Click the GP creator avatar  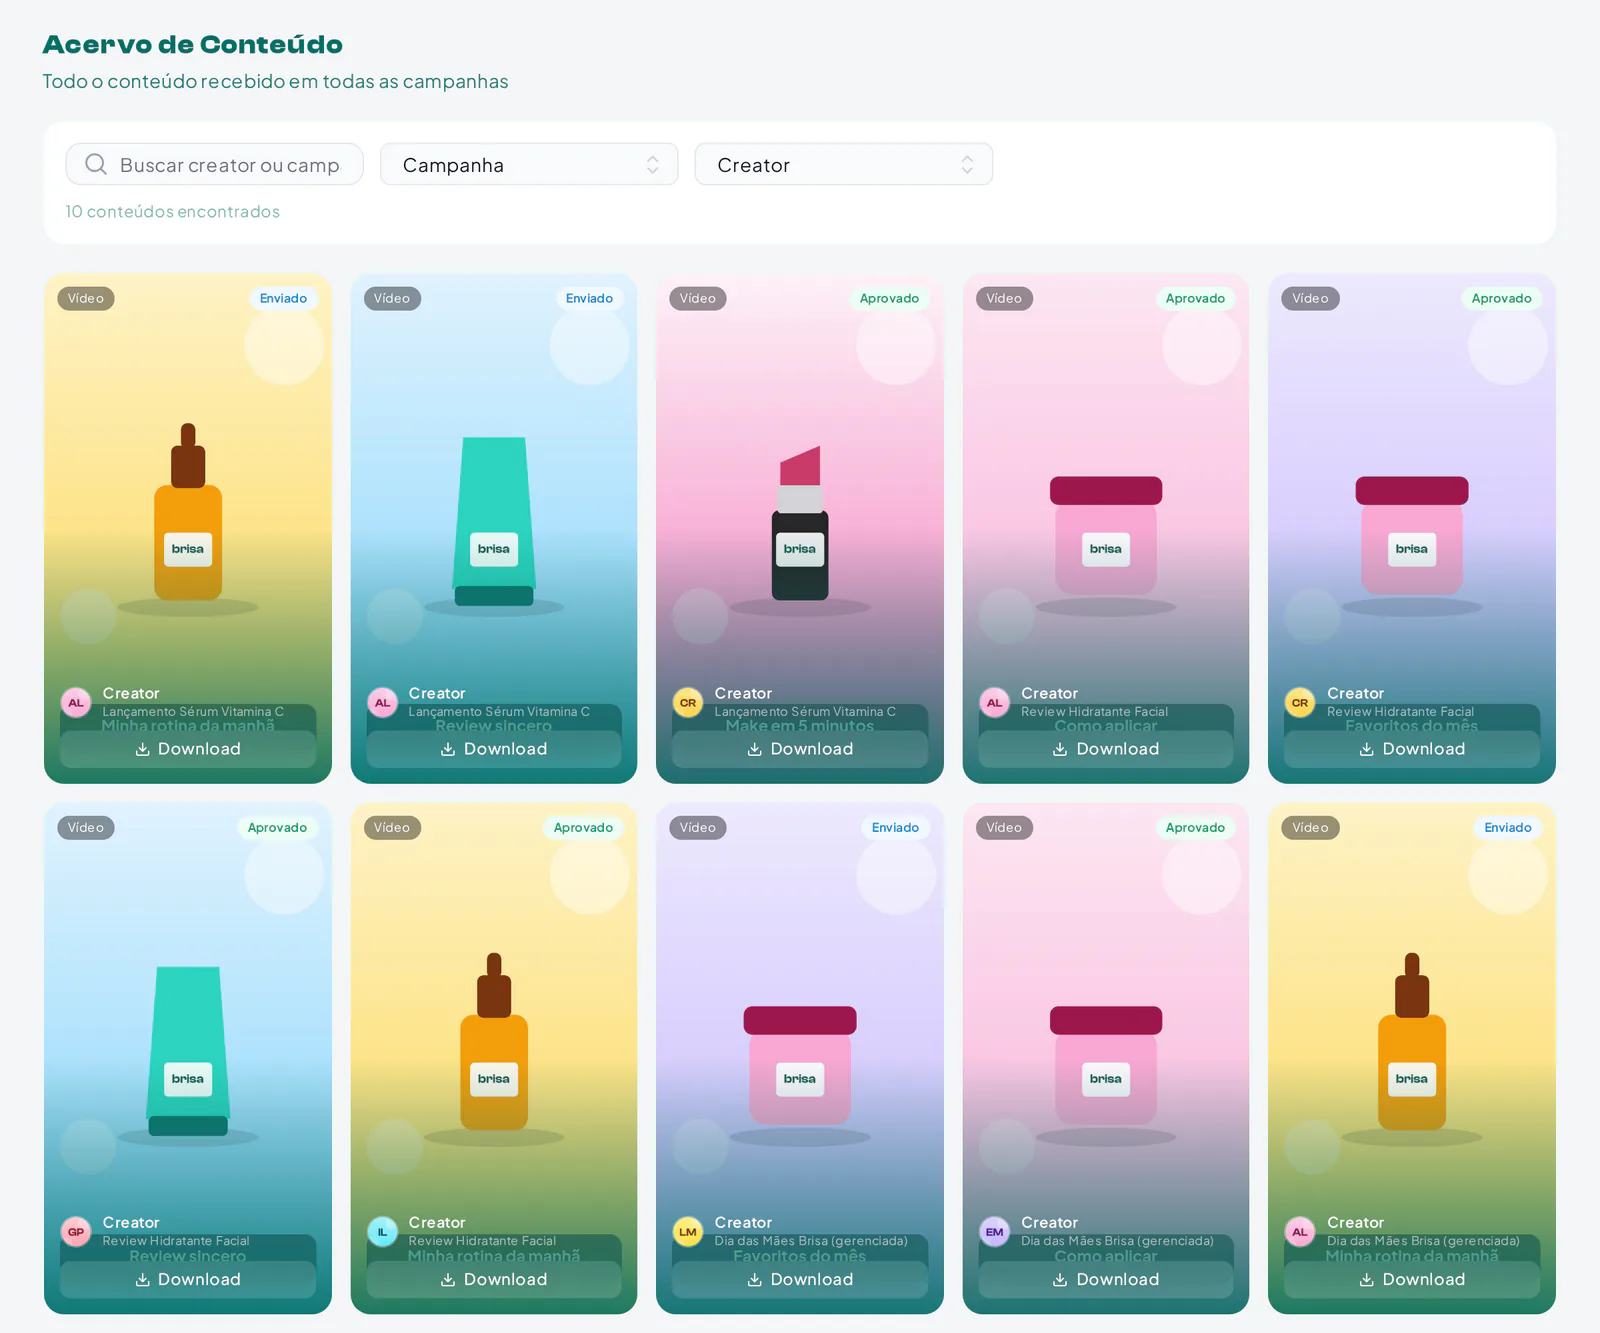[76, 1232]
